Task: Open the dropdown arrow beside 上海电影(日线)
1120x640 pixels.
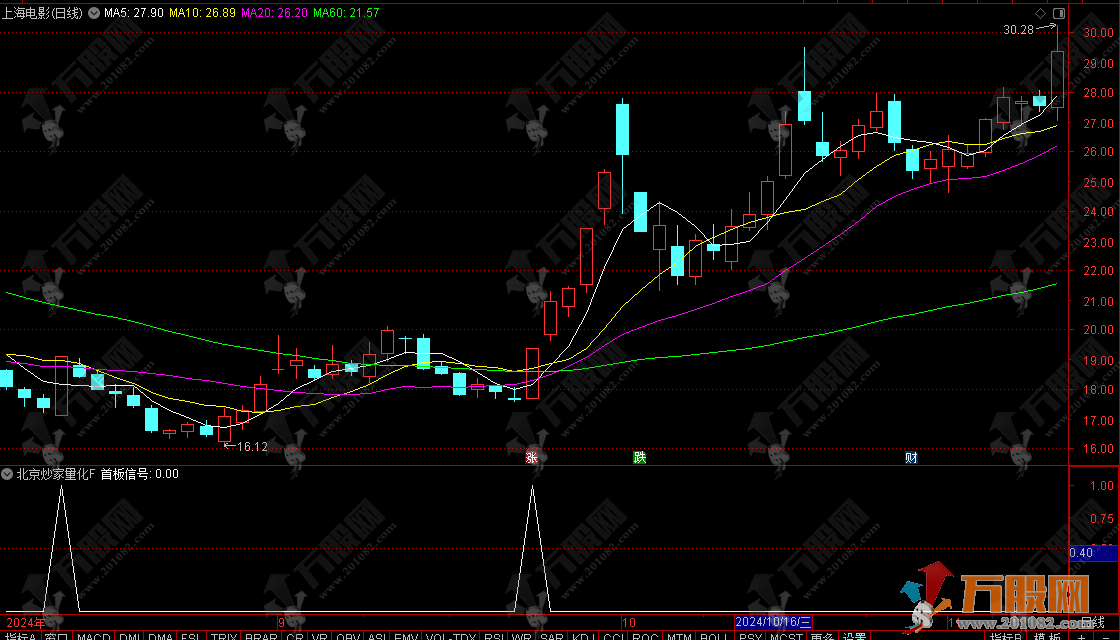Action: 94,13
